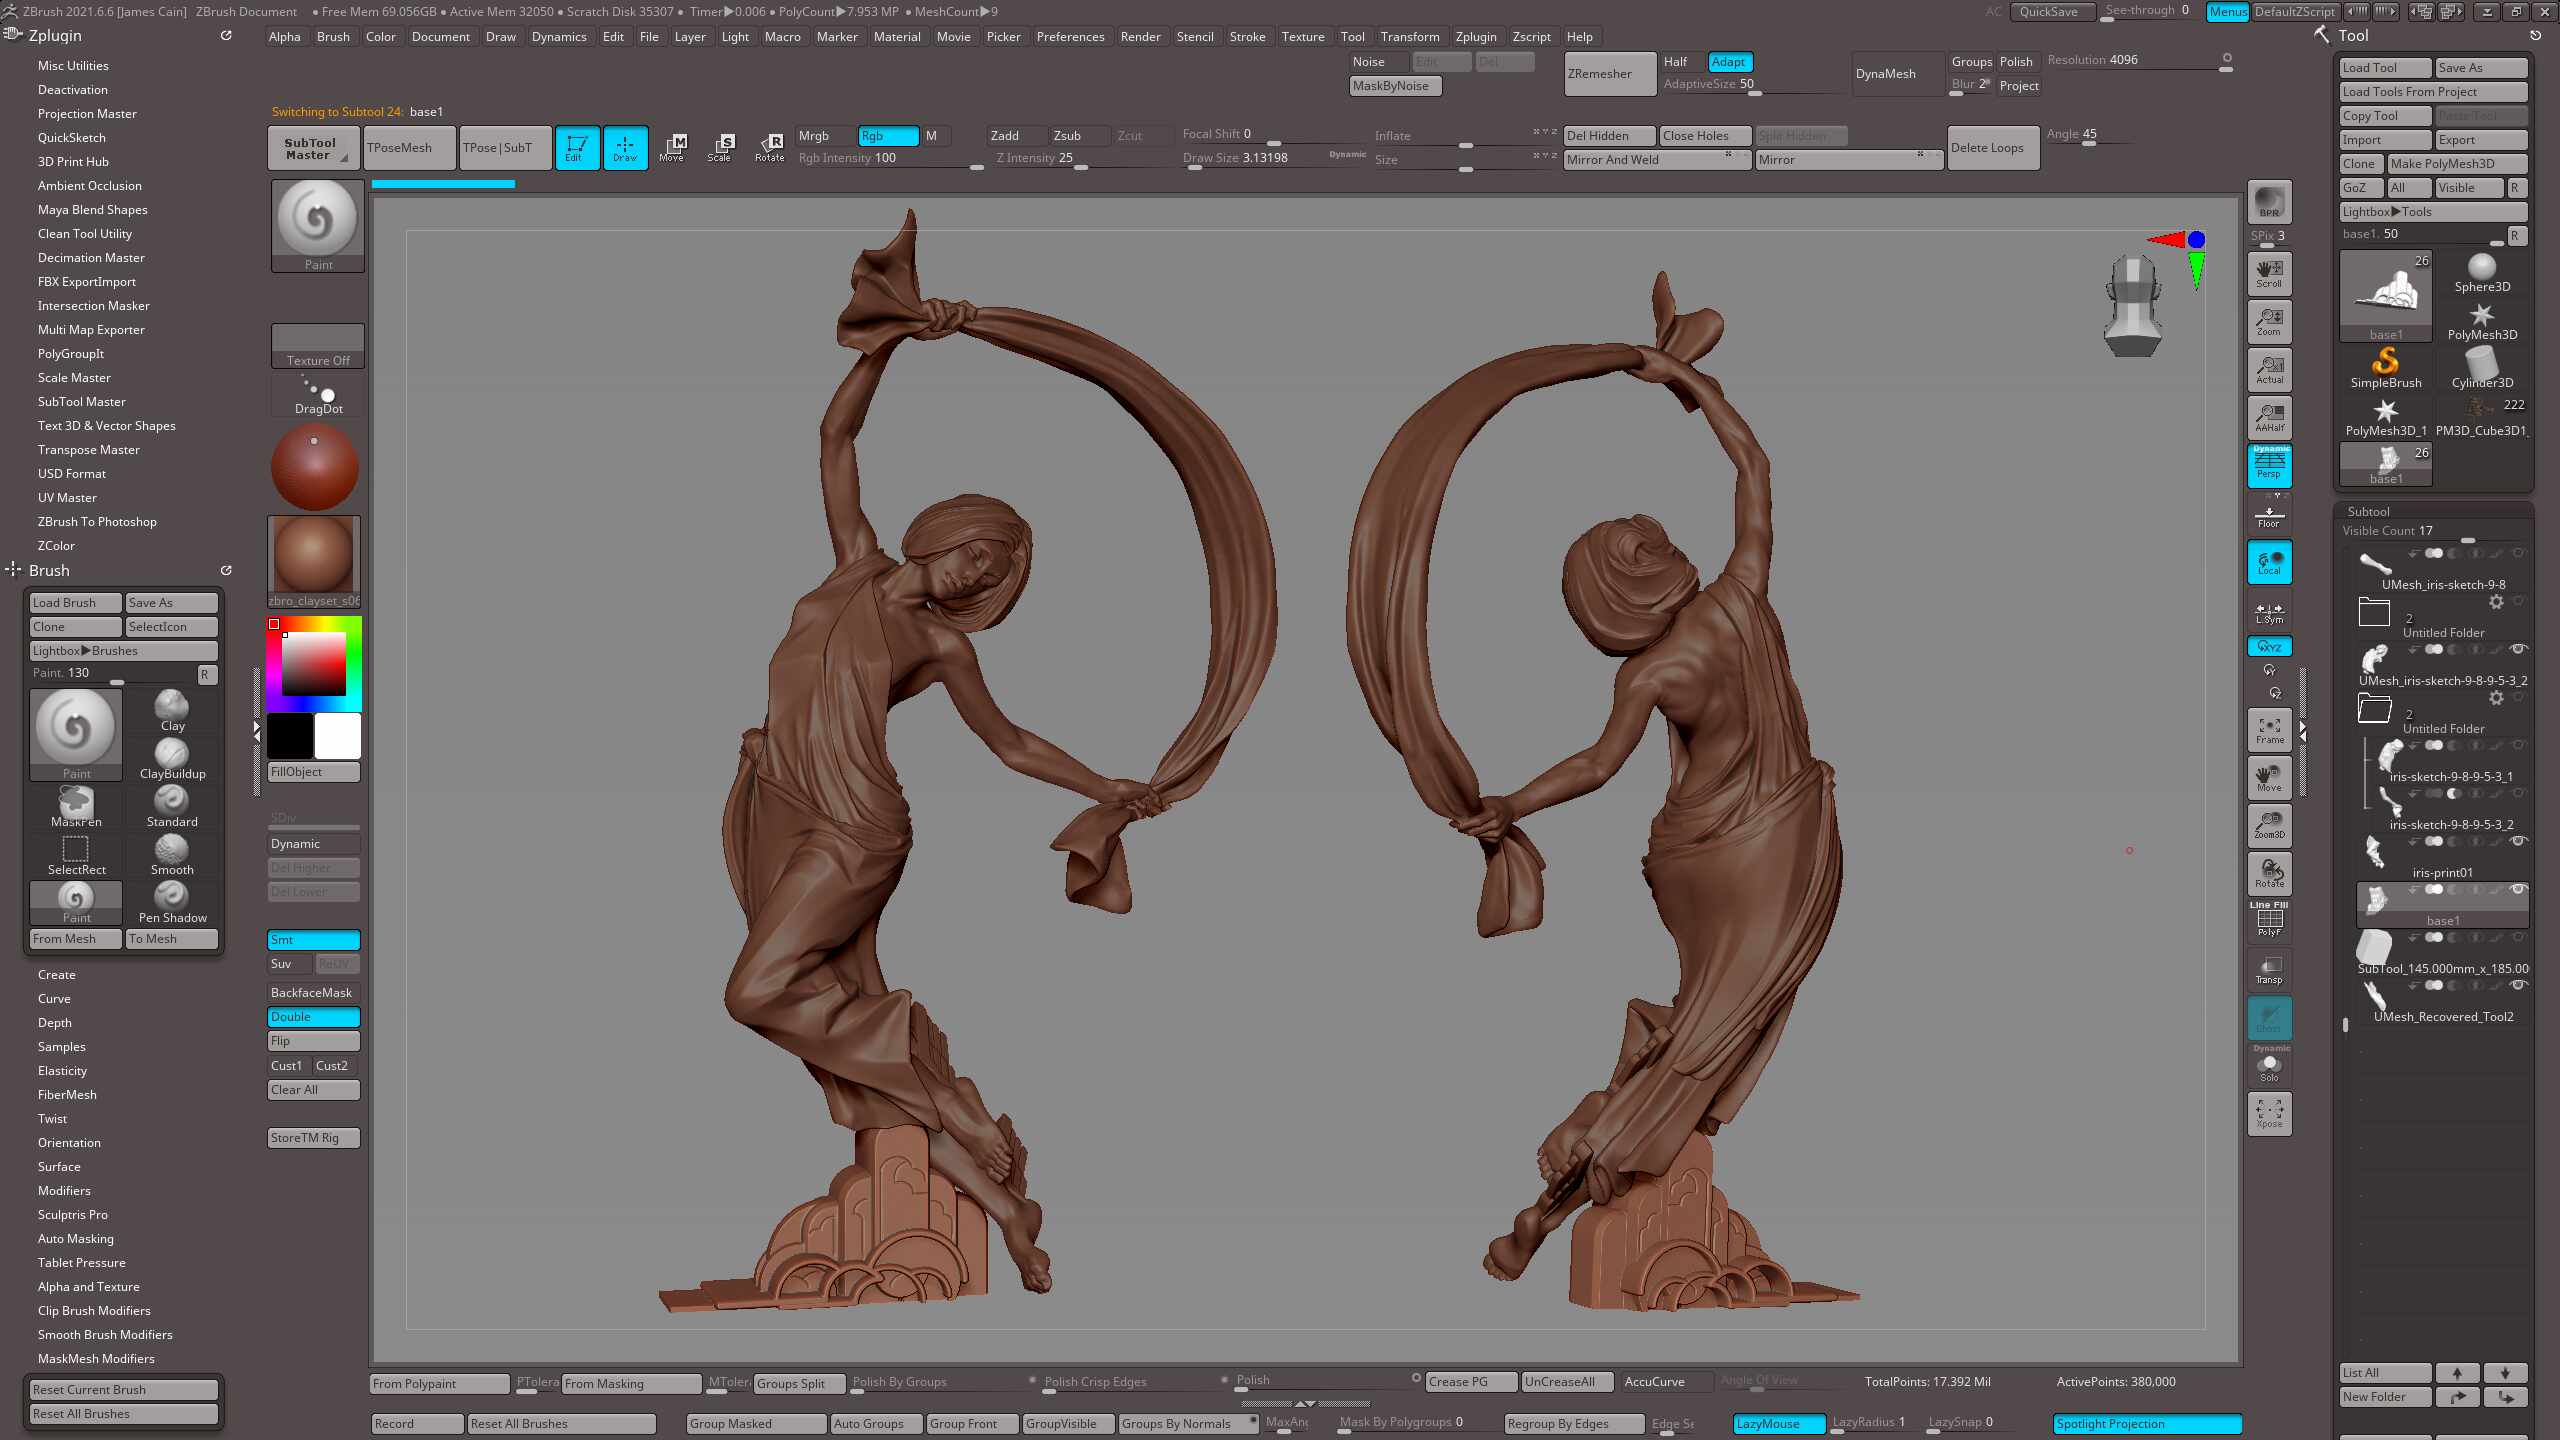Viewport: 2560px width, 1440px height.
Task: Click the Frame mesh icon
Action: tap(2269, 729)
